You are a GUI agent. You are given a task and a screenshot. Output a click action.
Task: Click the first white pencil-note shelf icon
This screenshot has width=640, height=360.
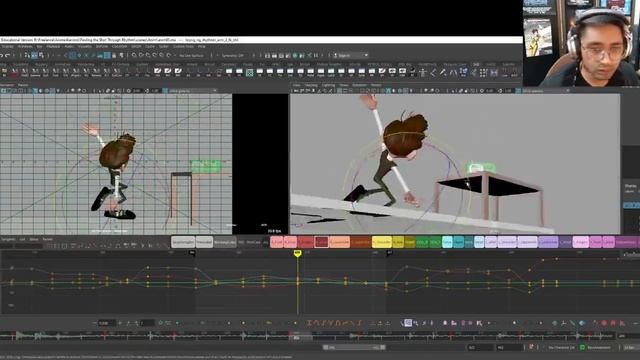[x=158, y=73]
